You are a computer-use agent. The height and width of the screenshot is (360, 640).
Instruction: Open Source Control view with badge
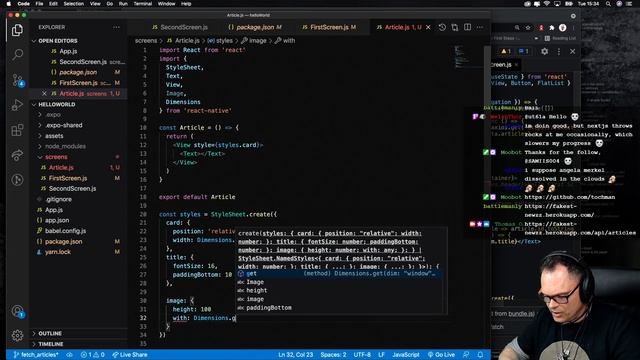[17, 80]
